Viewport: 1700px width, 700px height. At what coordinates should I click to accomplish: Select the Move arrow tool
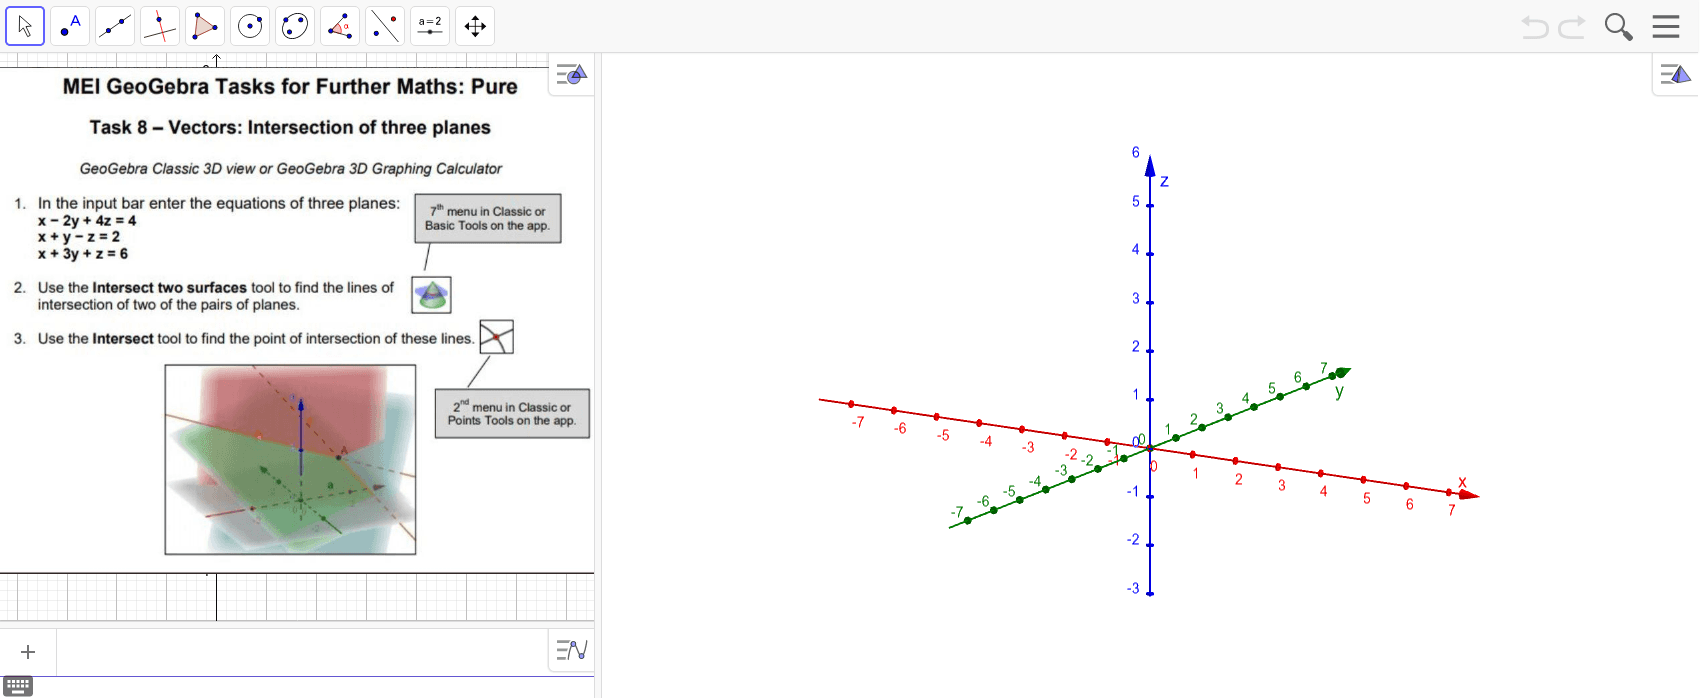[25, 26]
